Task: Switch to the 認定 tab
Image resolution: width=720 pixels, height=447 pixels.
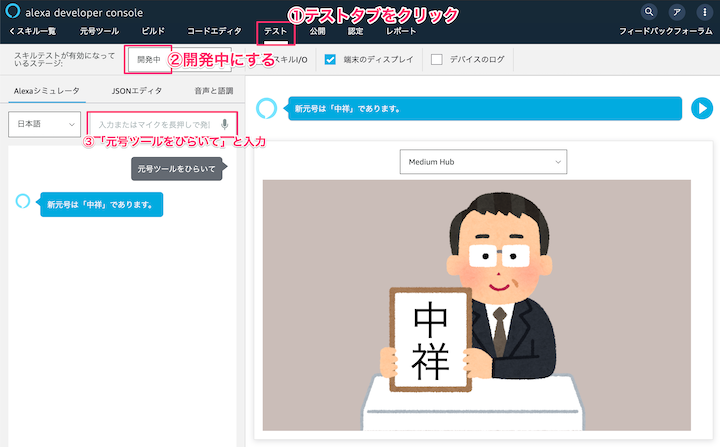Action: (355, 31)
